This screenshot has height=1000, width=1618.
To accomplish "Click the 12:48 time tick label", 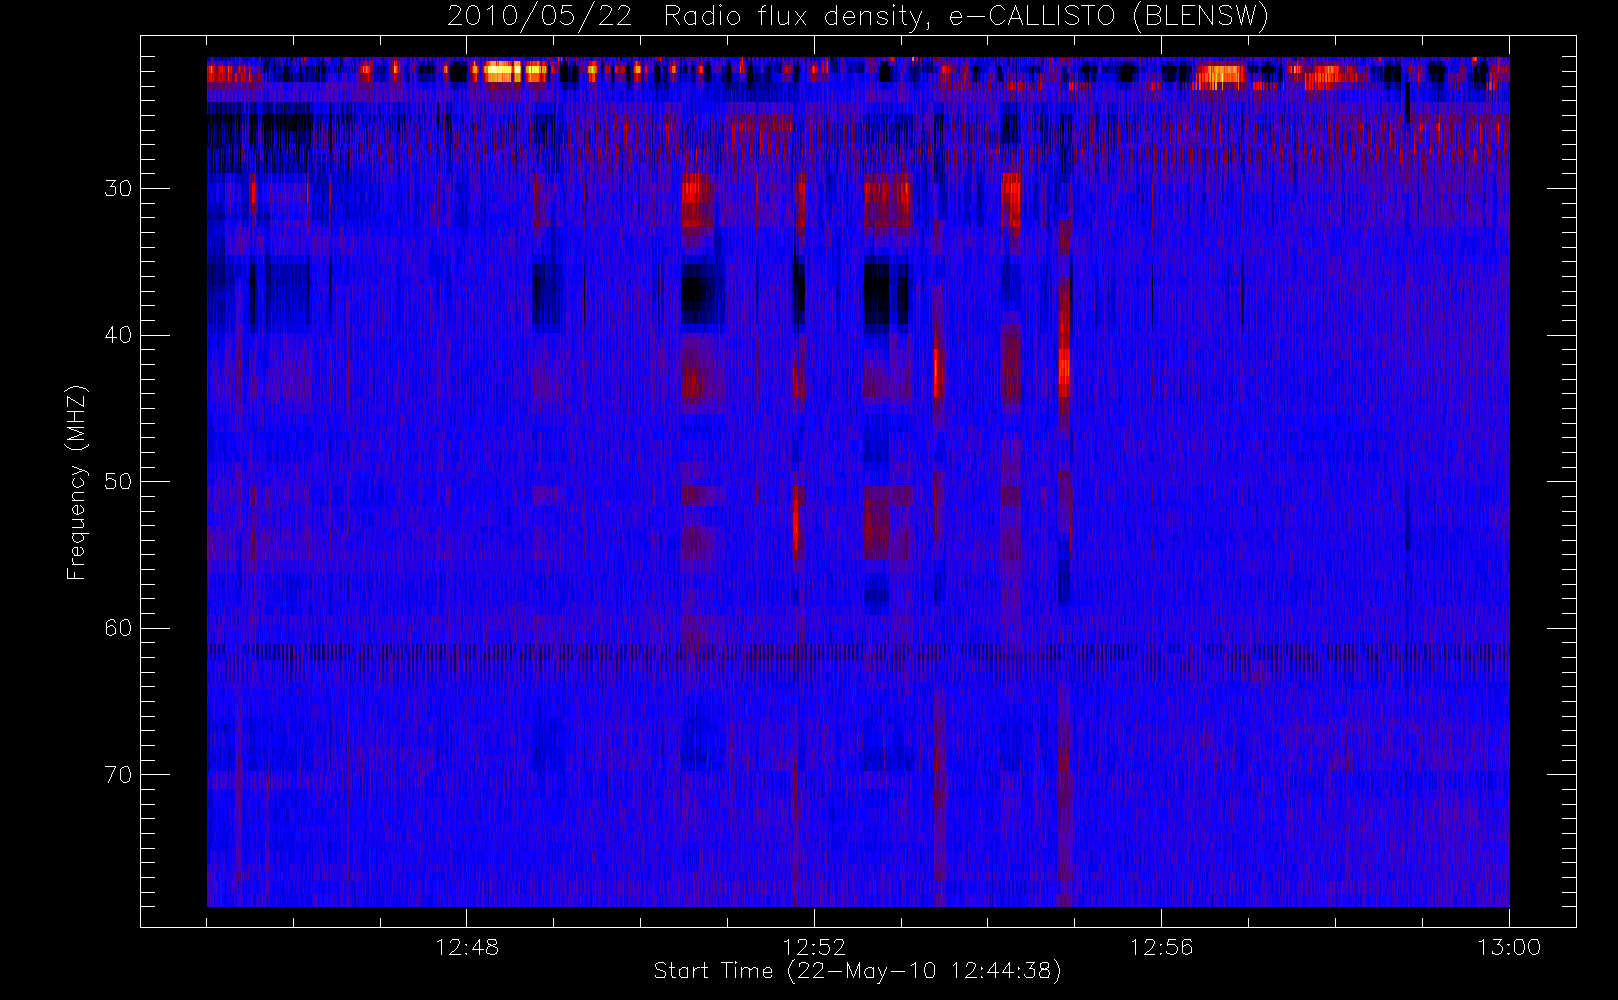I will (467, 947).
